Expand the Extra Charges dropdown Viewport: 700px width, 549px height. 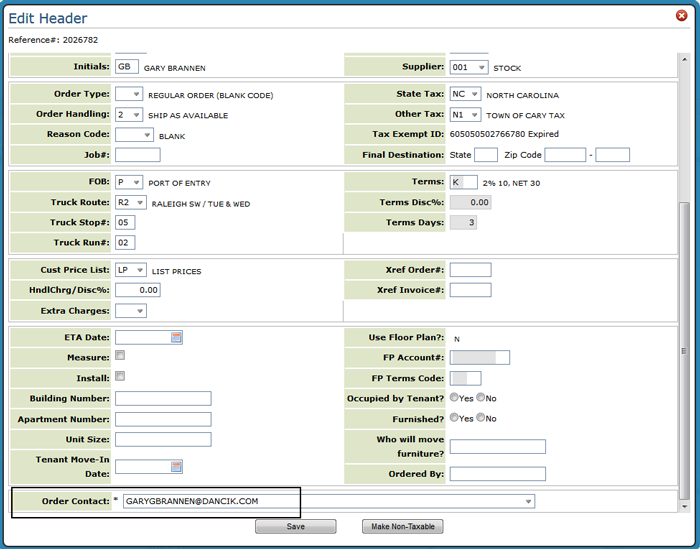[131, 311]
